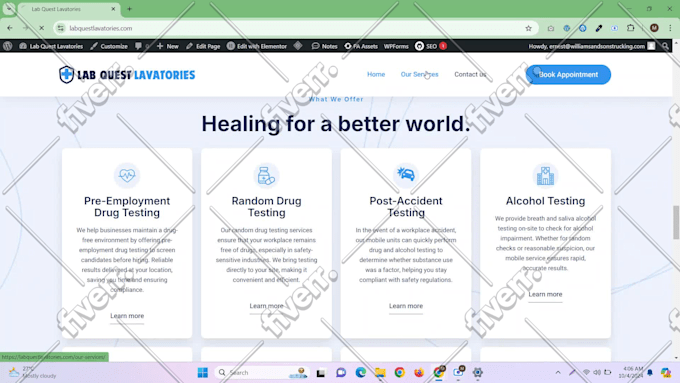Image resolution: width=680 pixels, height=383 pixels.
Task: Bookmark this page with the star icon
Action: pos(528,28)
